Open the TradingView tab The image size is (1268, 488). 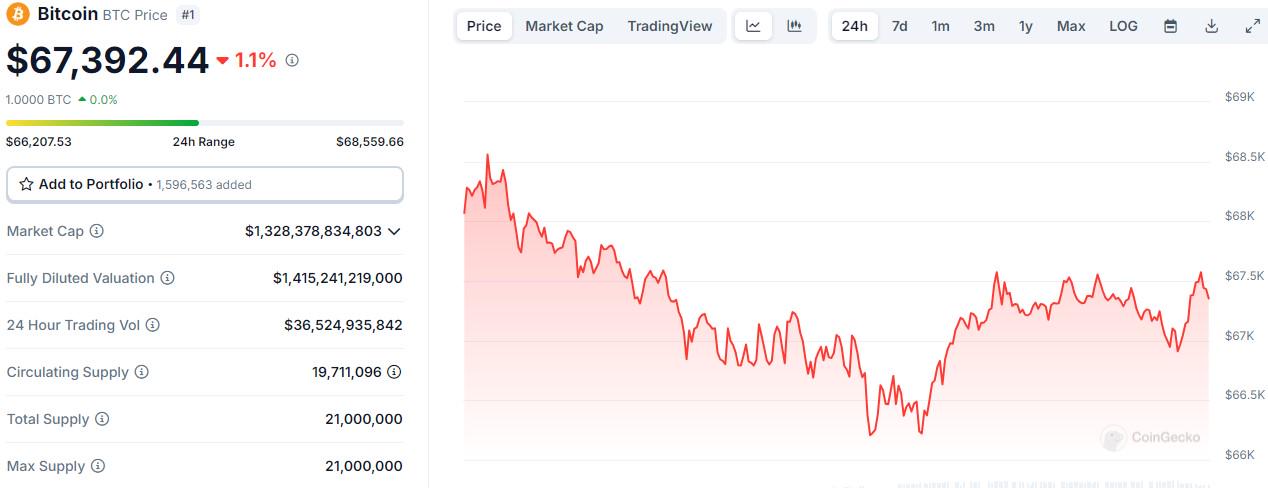pyautogui.click(x=670, y=26)
